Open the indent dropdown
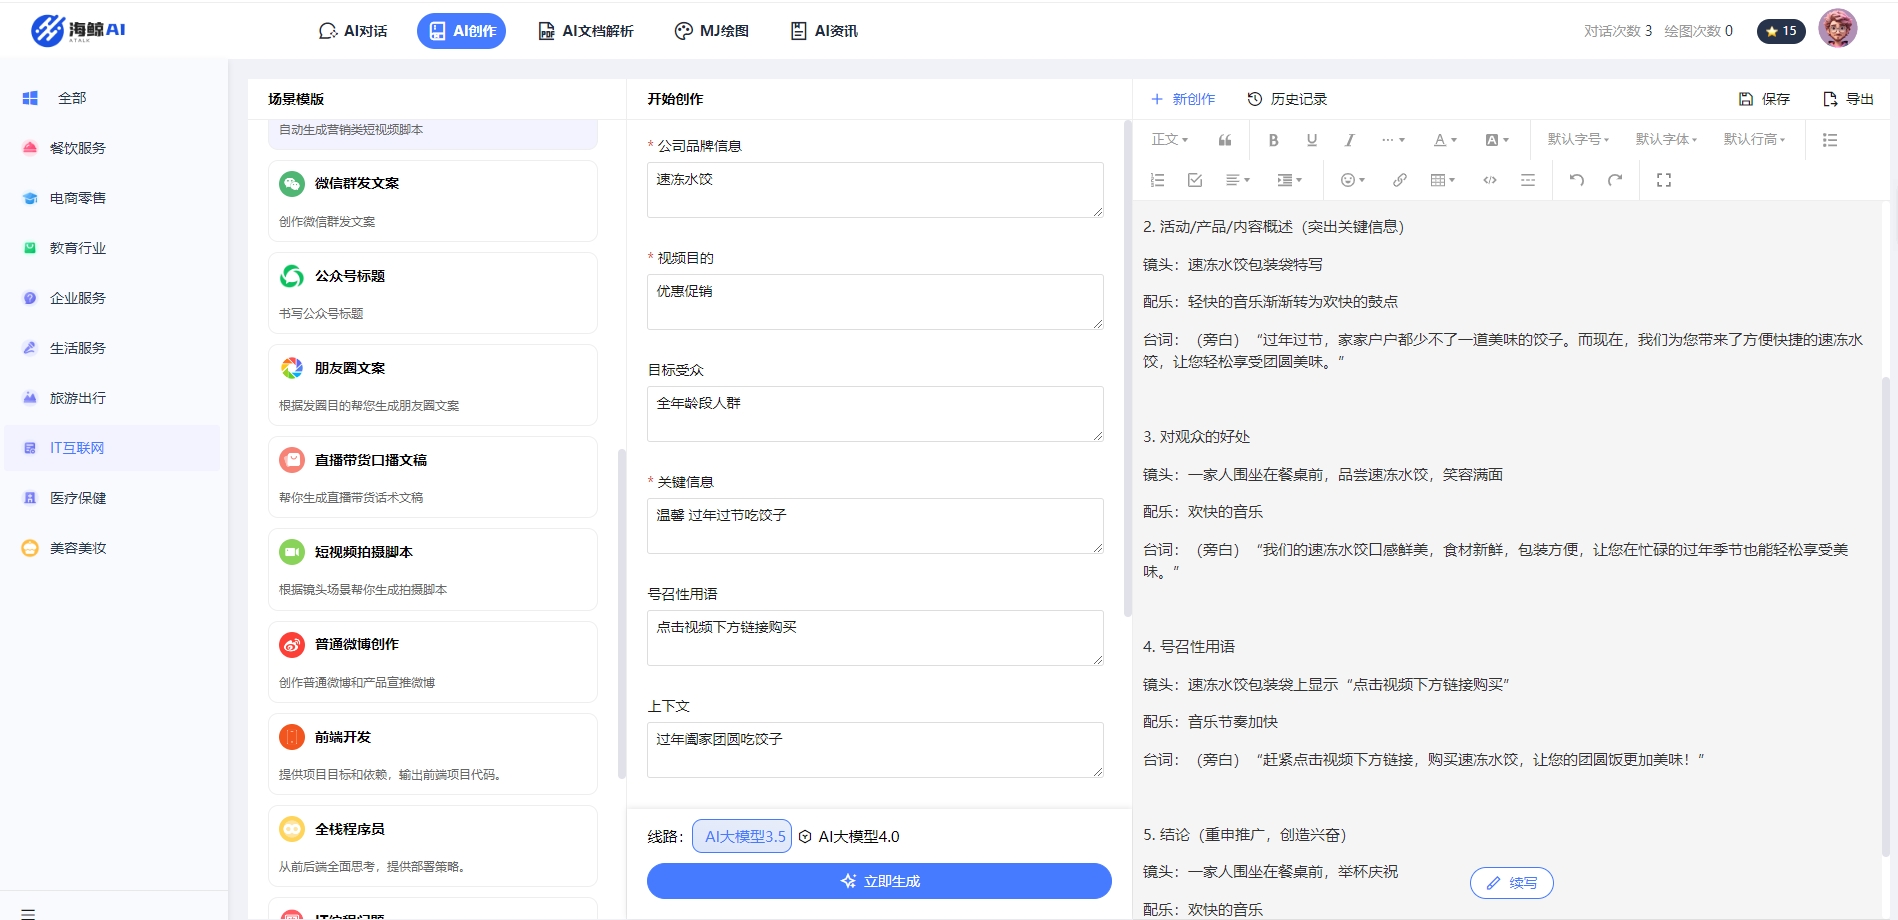Screen dimensions: 1898x920 (x=1290, y=180)
